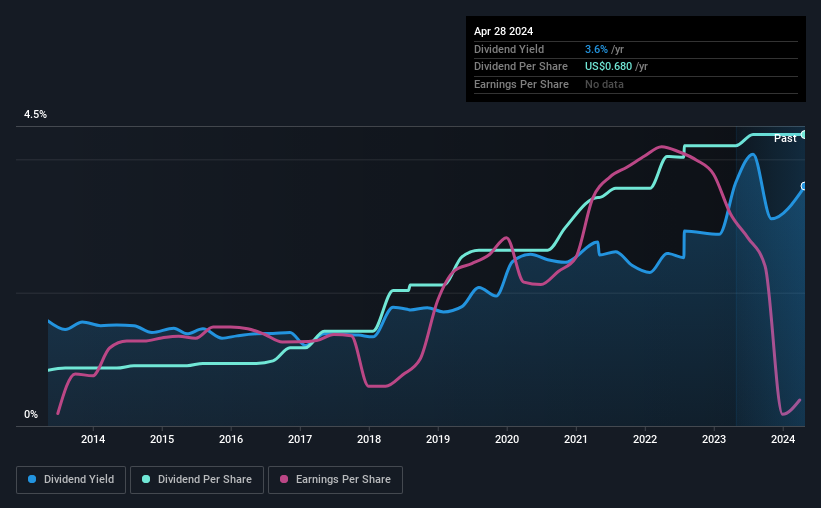Image resolution: width=821 pixels, height=508 pixels.
Task: Click the 3.6% dividend yield value
Action: click(596, 49)
